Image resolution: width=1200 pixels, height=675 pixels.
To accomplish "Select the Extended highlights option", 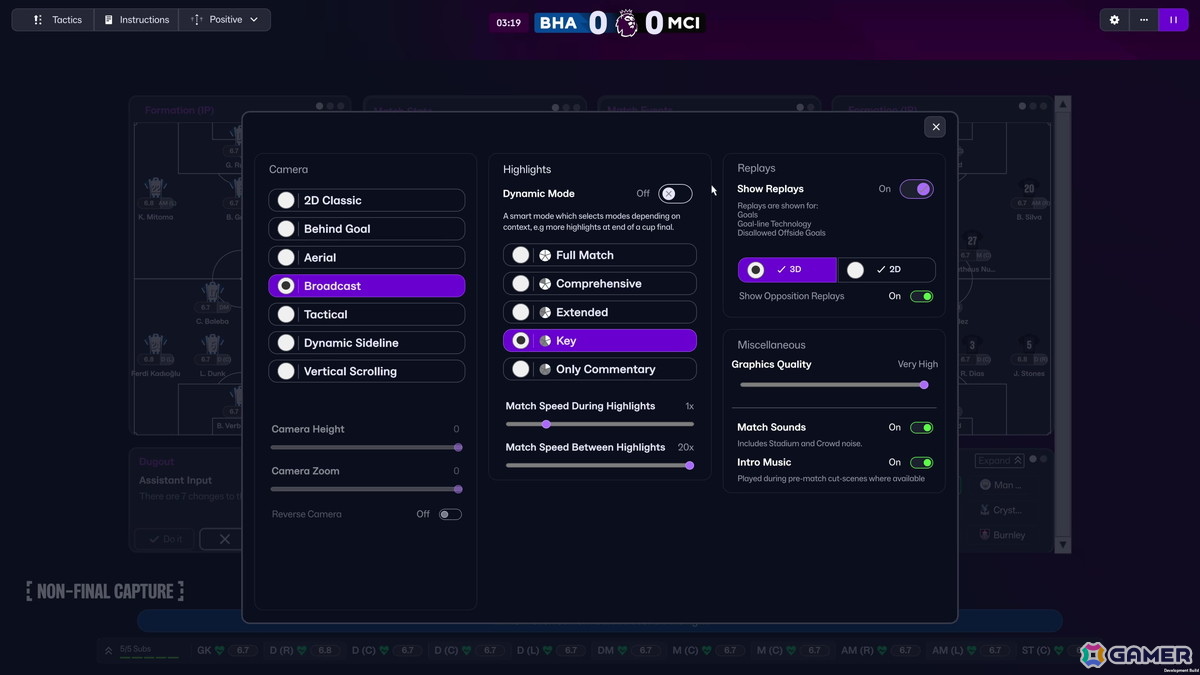I will click(599, 313).
